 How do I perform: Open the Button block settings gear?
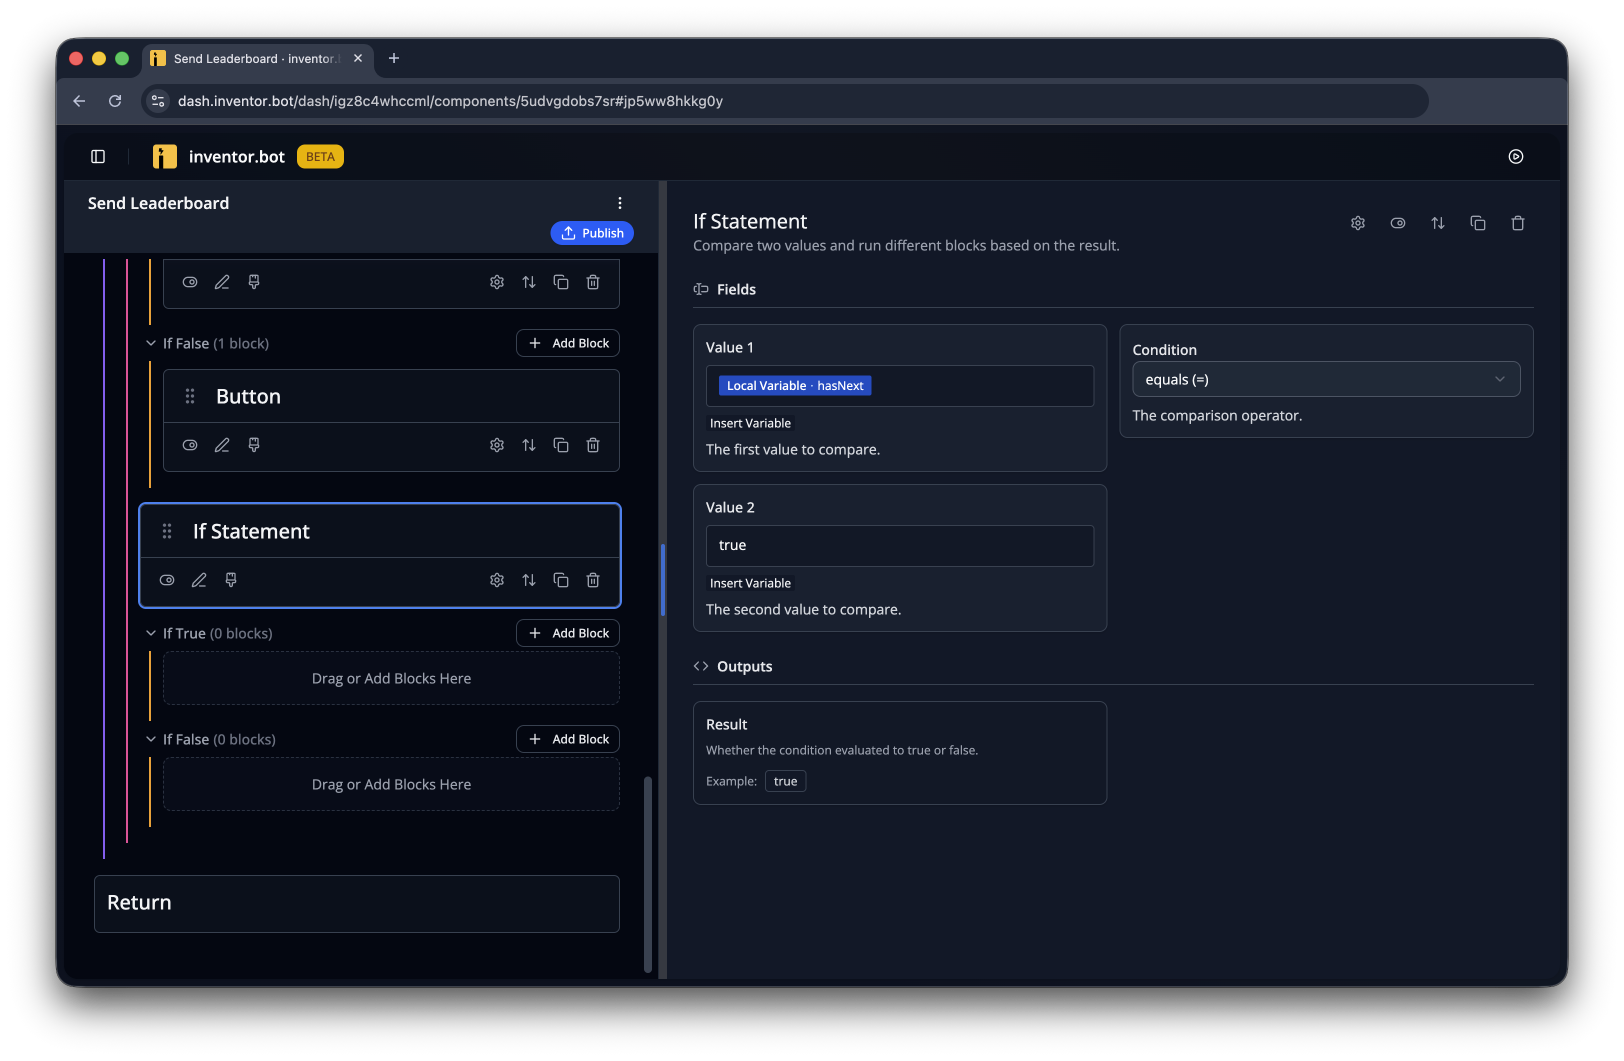pyautogui.click(x=497, y=445)
